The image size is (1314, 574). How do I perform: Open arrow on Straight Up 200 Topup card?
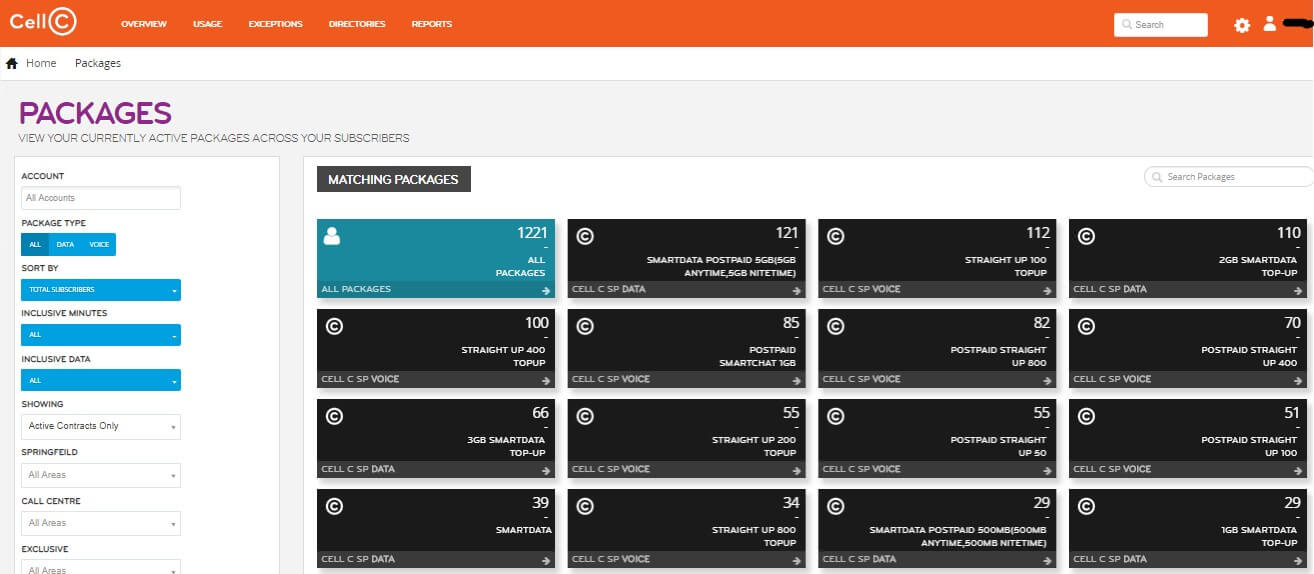[797, 470]
